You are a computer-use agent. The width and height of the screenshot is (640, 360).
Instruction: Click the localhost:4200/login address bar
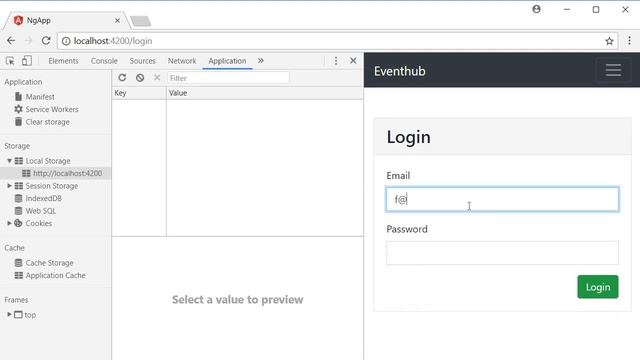click(337, 41)
